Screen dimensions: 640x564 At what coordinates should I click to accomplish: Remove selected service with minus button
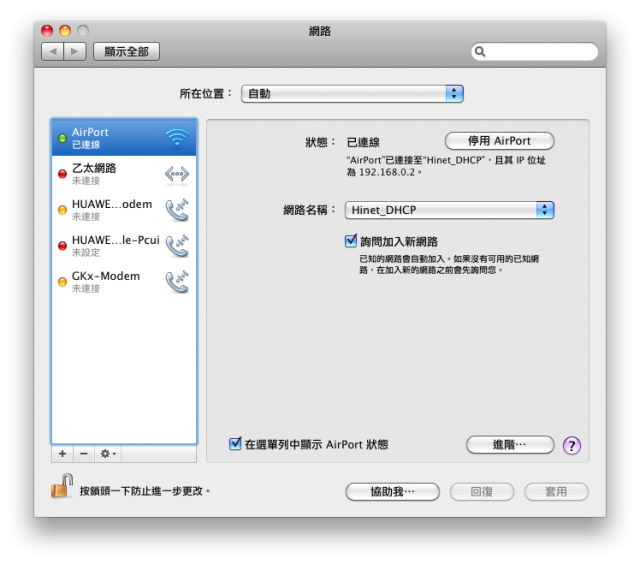84,454
